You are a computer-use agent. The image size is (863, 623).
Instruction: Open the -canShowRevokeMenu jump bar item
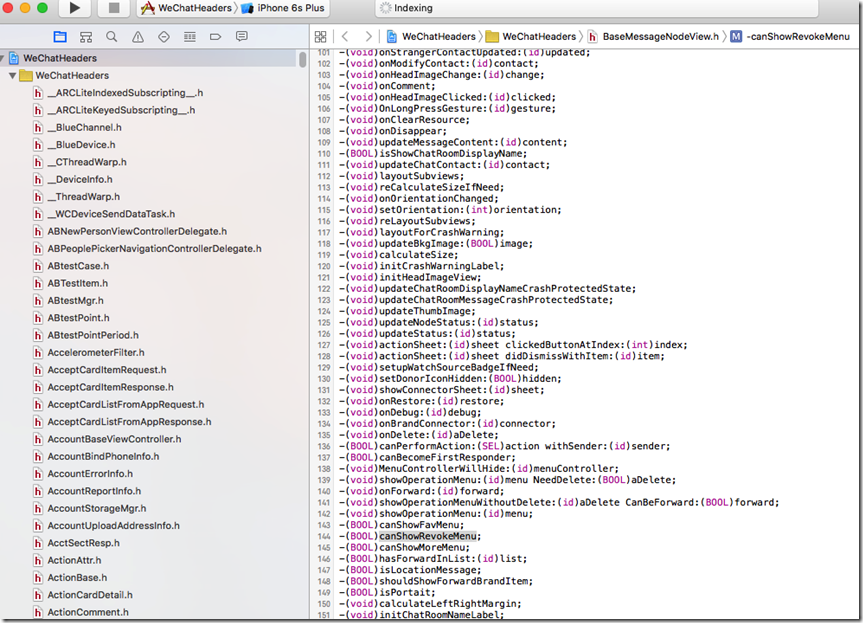click(790, 37)
